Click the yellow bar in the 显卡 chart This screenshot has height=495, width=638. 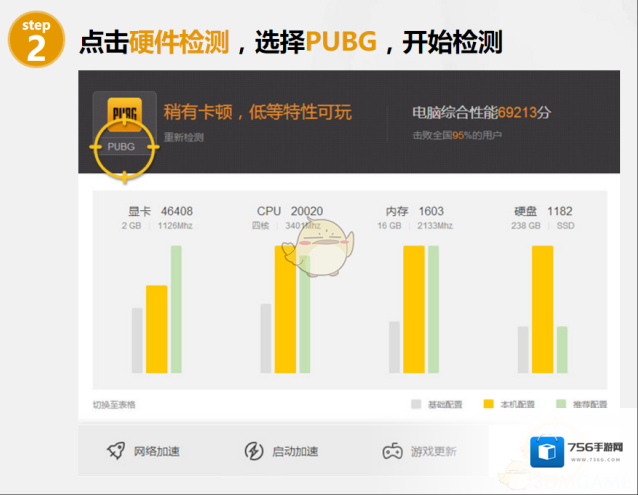pyautogui.click(x=157, y=329)
